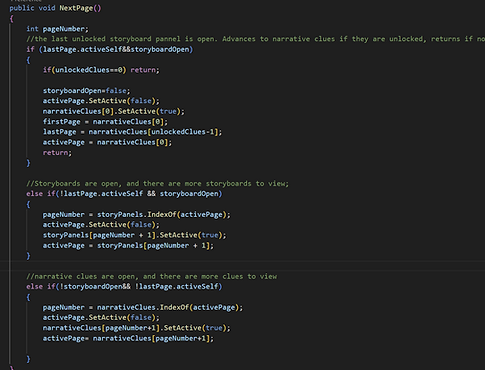The image size is (485, 370).
Task: Click the 'narrativeClues[pageNumber+1].SetActive(true);' line
Action: (x=136, y=328)
